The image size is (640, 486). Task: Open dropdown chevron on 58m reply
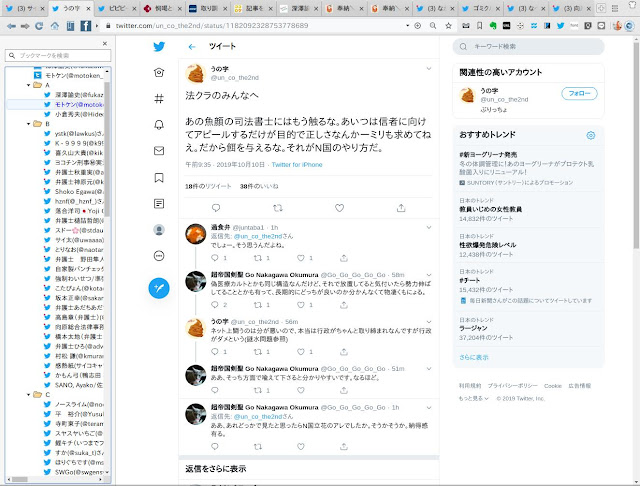[x=429, y=275]
